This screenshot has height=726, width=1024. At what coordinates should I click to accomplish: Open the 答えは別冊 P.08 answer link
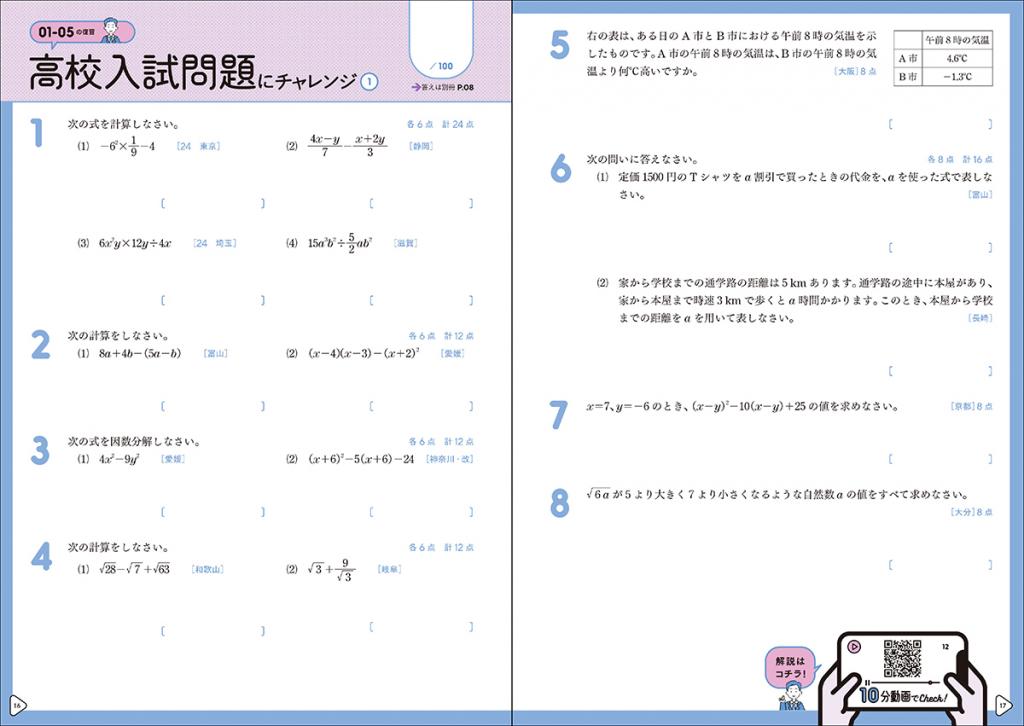[x=442, y=87]
